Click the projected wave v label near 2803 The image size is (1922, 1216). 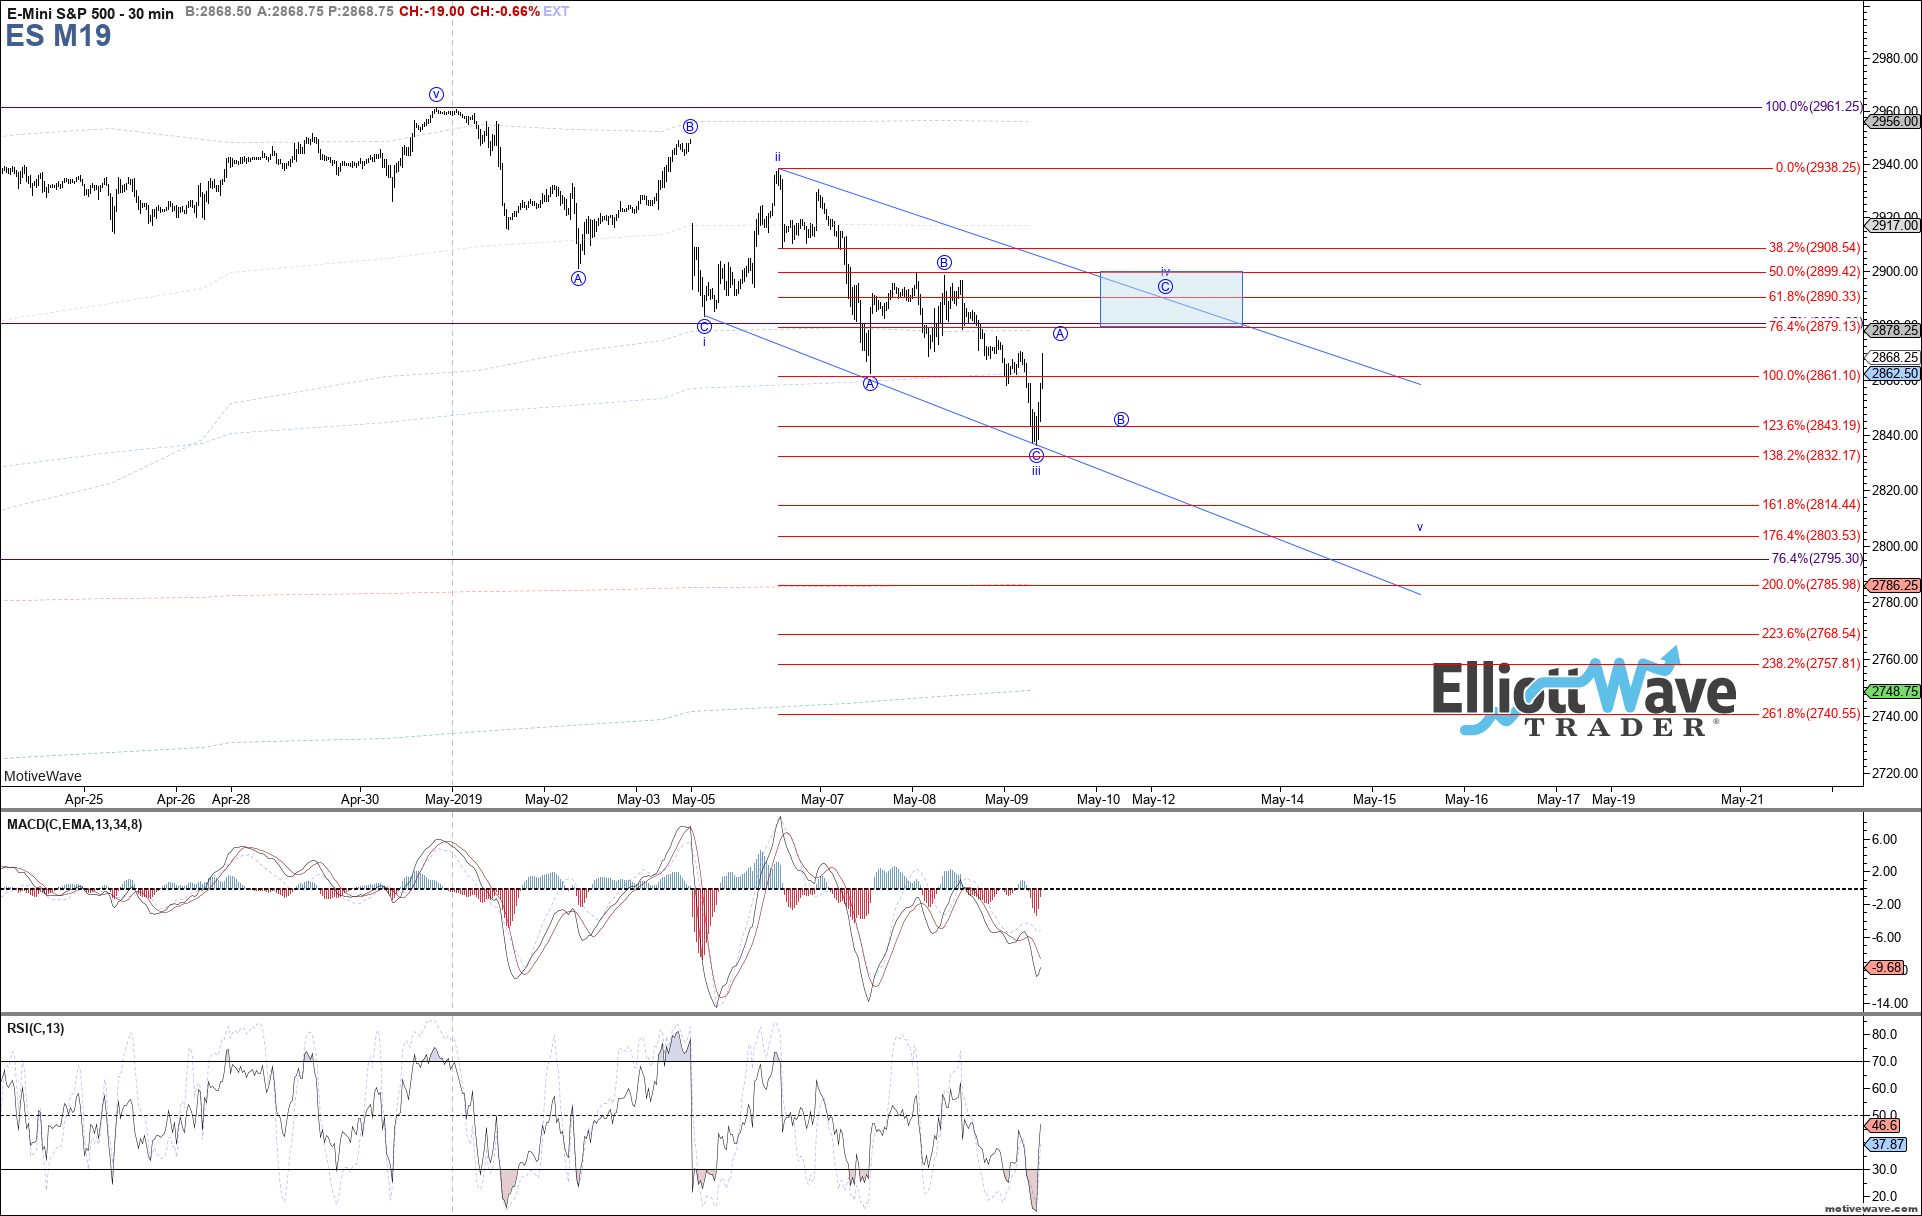(1419, 527)
